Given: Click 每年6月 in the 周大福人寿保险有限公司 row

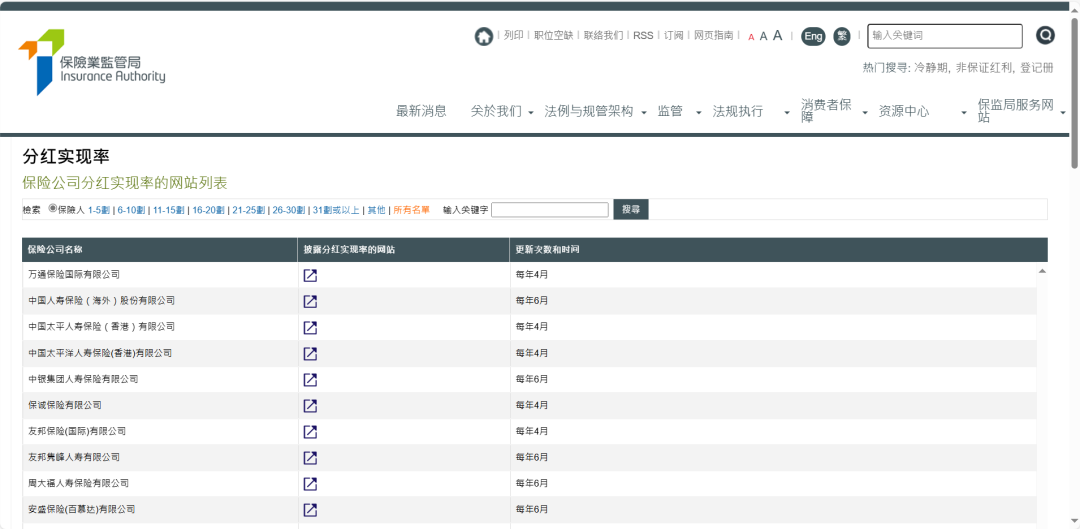Looking at the screenshot, I should coord(532,484).
